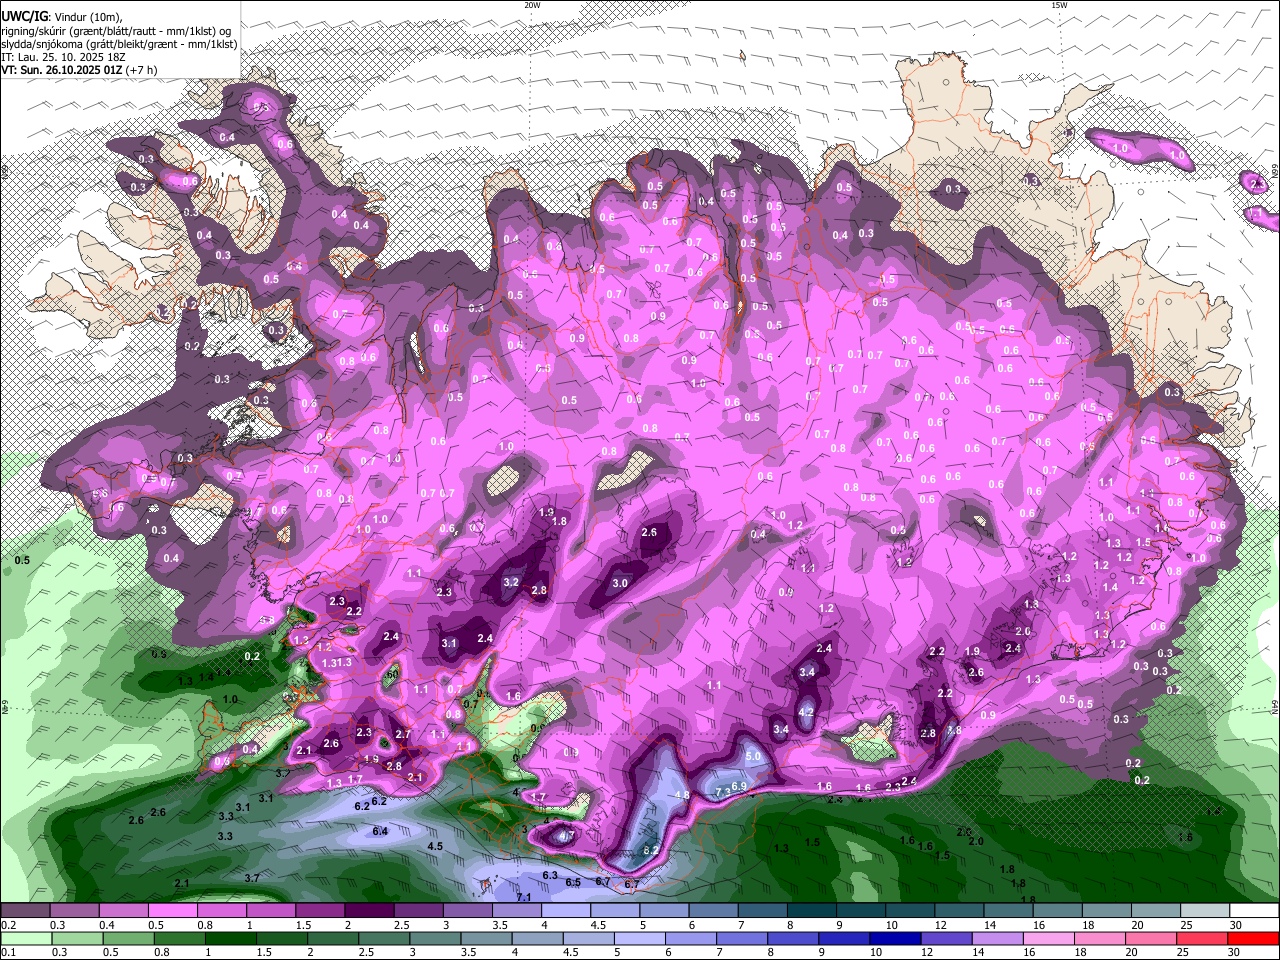The image size is (1280, 960).
Task: Pick the 2–2.5 darkest purple snow swatch
Action: coord(370,911)
